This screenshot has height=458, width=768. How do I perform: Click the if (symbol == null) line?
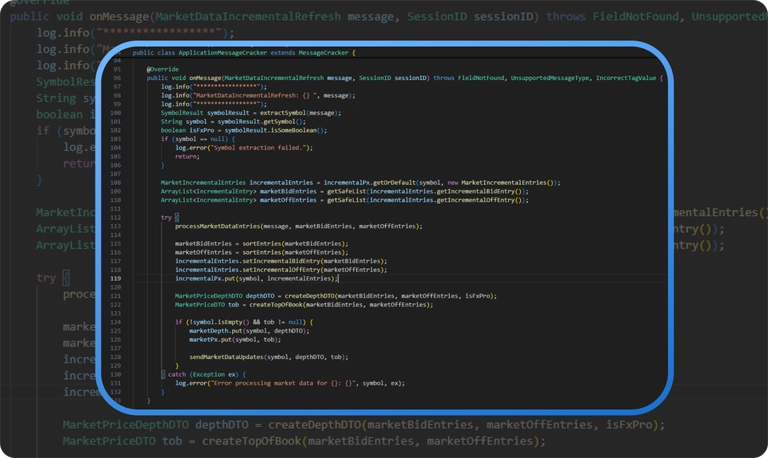(x=198, y=139)
